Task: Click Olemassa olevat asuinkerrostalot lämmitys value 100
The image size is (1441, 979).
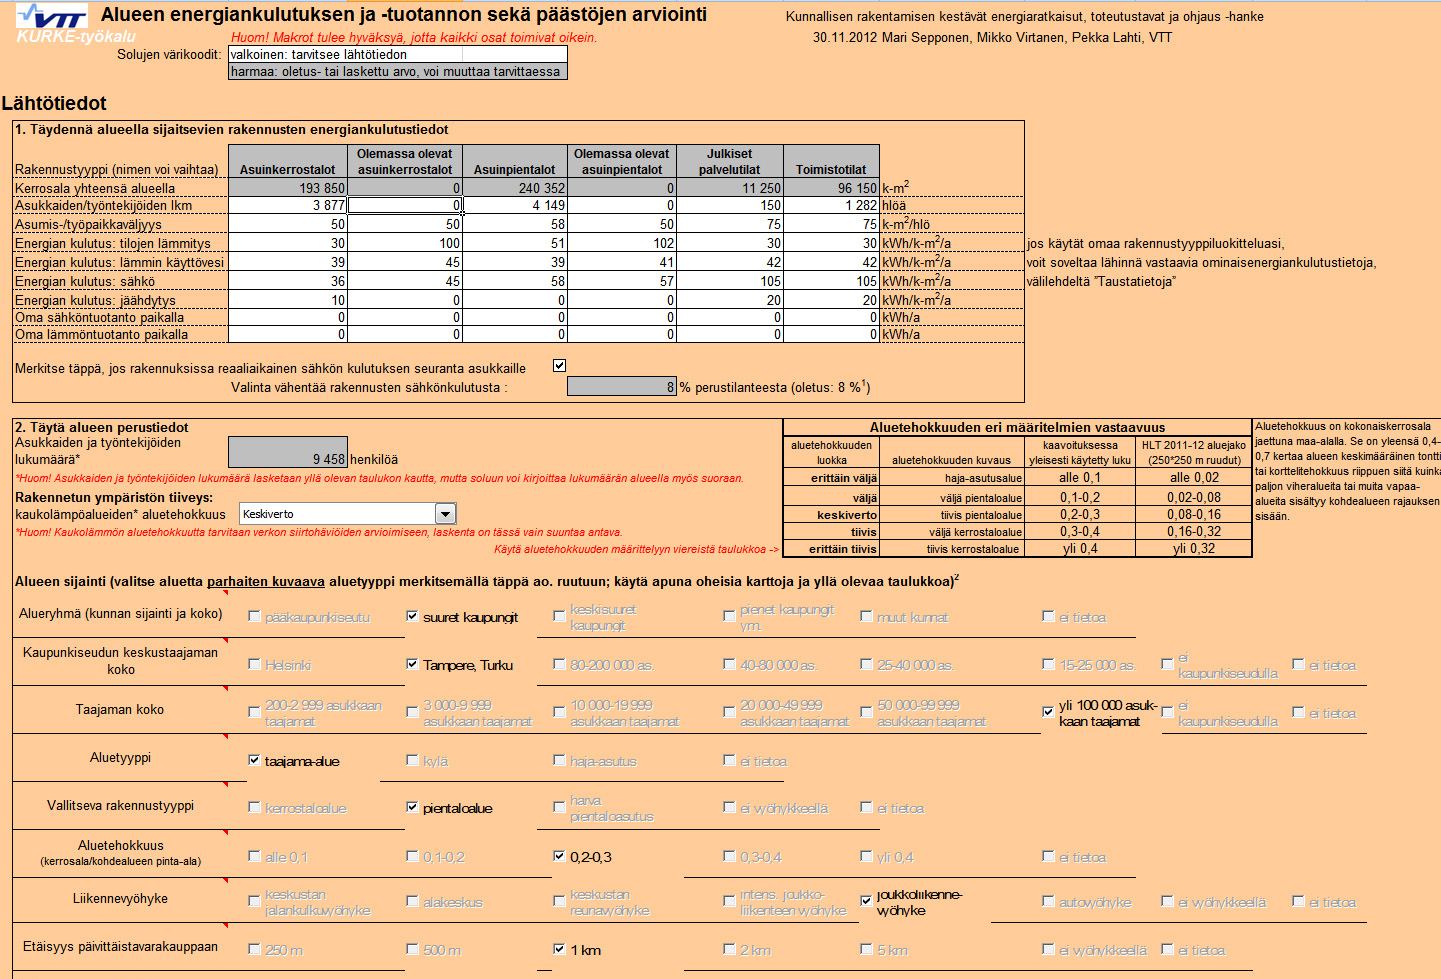Action: tap(405, 243)
